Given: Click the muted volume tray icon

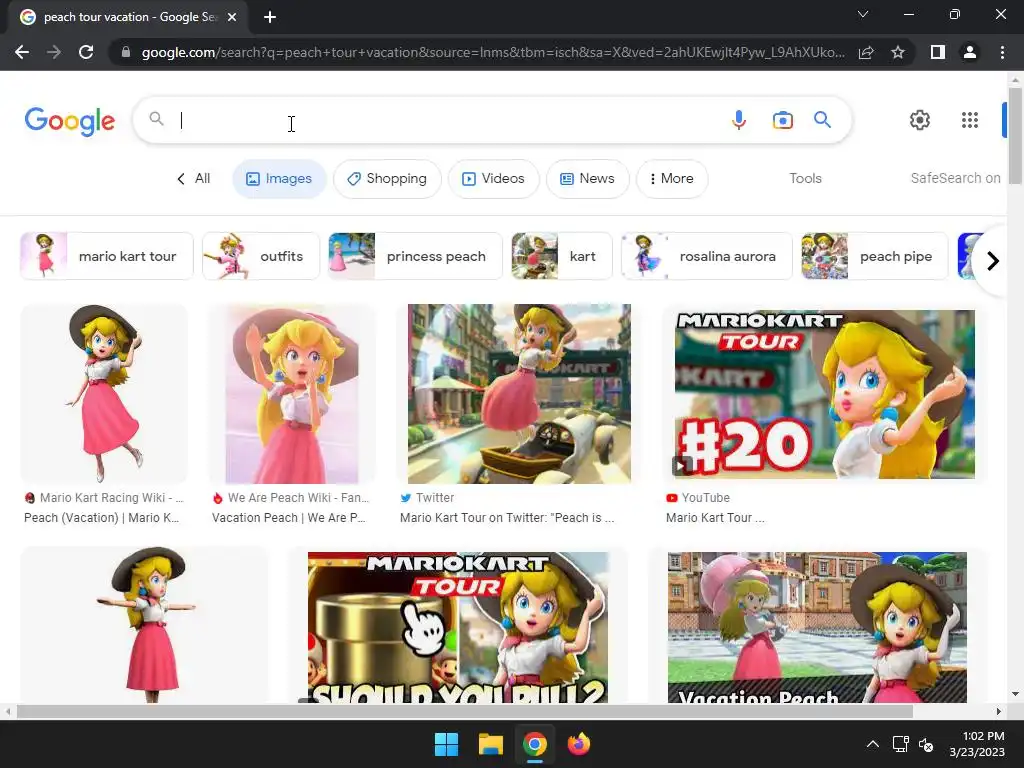Looking at the screenshot, I should tap(926, 744).
